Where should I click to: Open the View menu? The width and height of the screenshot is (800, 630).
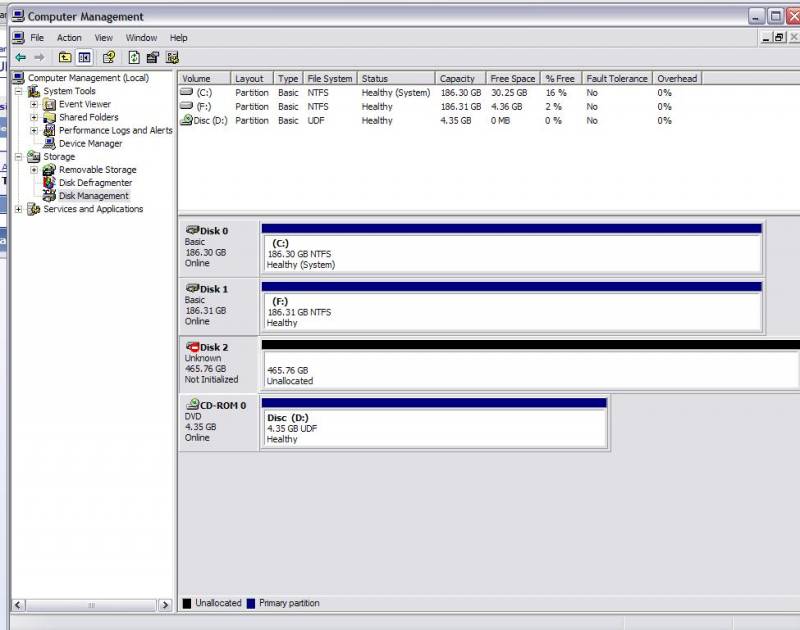104,38
